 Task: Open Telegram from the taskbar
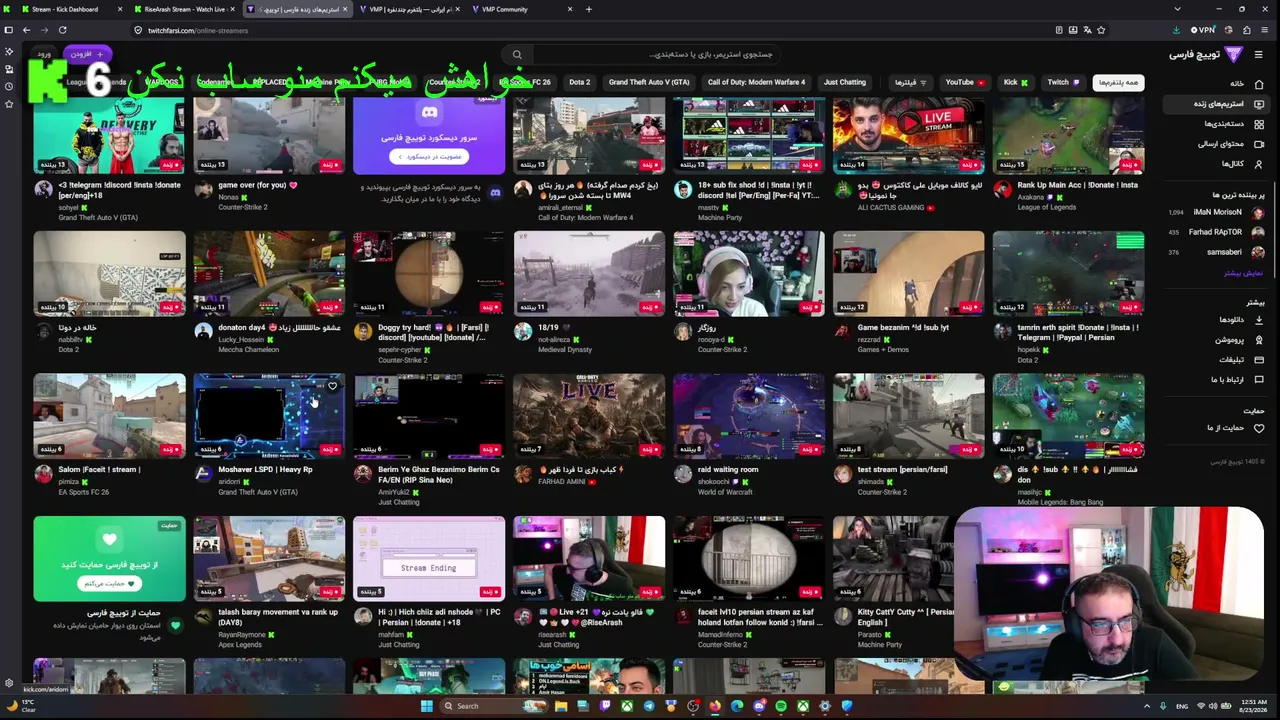coord(649,706)
